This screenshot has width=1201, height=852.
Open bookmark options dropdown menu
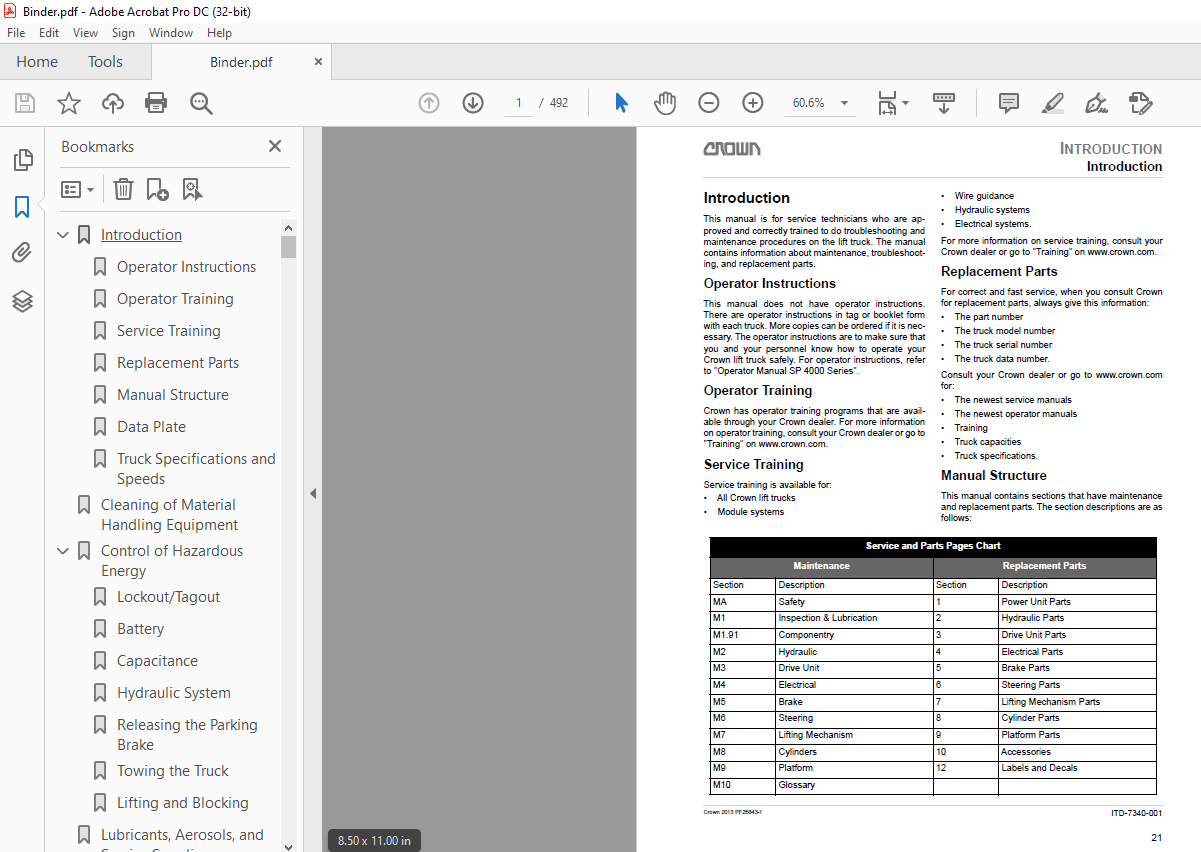78,189
